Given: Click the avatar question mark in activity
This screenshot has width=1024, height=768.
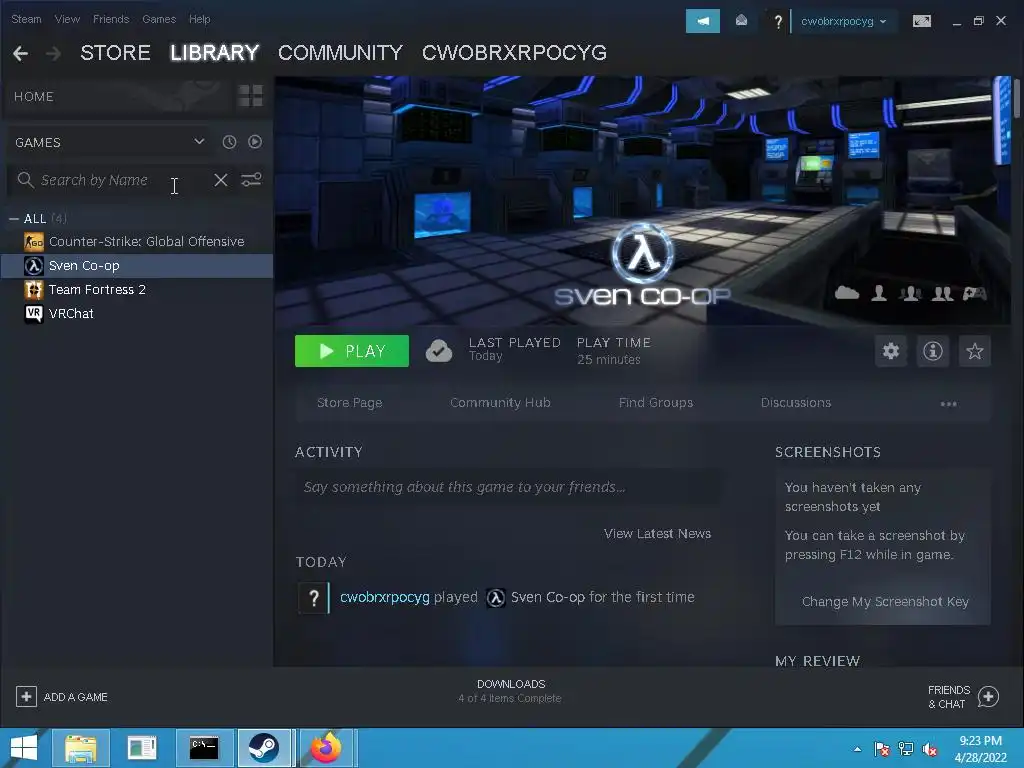Looking at the screenshot, I should coord(313,598).
